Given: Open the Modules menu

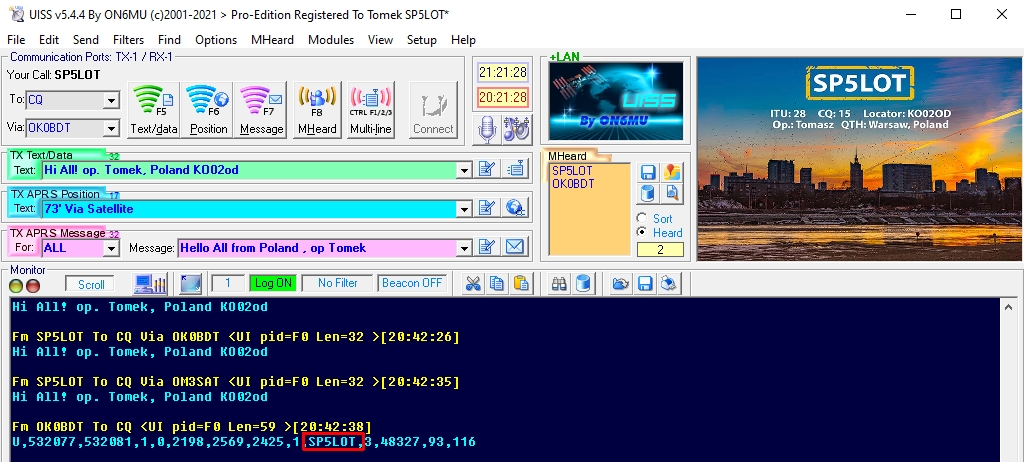Looking at the screenshot, I should pos(331,40).
